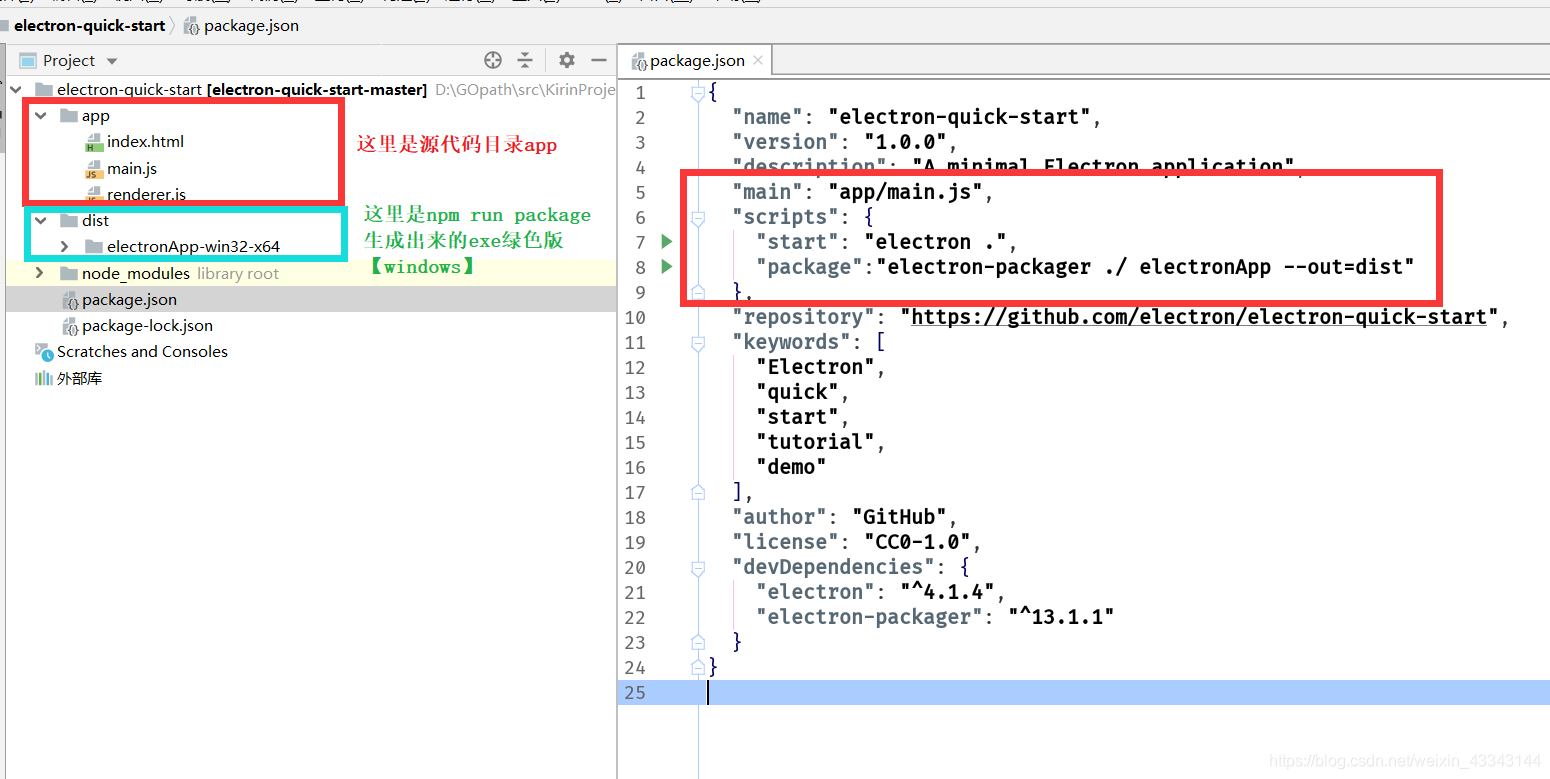Fold the keywords array on line 11
The image size is (1550, 779).
click(x=698, y=342)
